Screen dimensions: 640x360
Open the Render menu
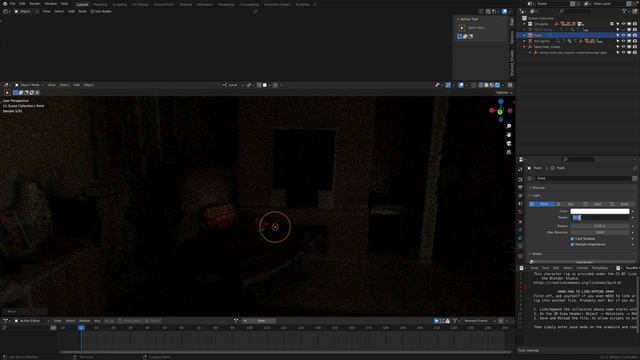[x=35, y=4]
